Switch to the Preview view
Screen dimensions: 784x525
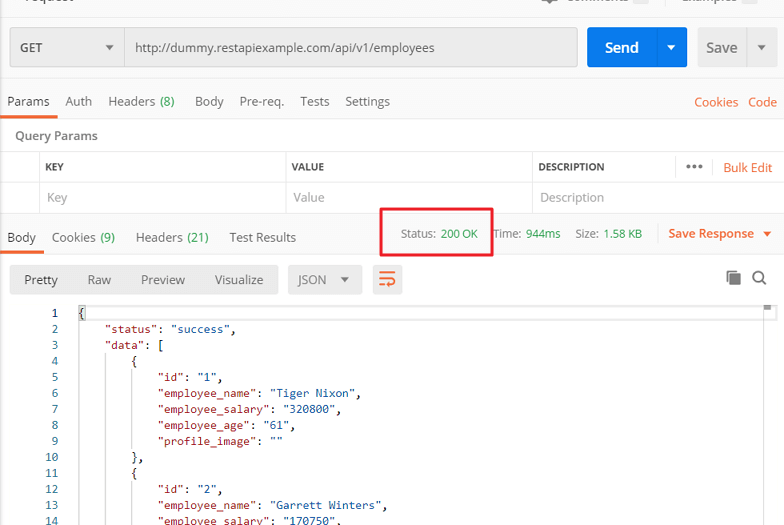[x=162, y=280]
